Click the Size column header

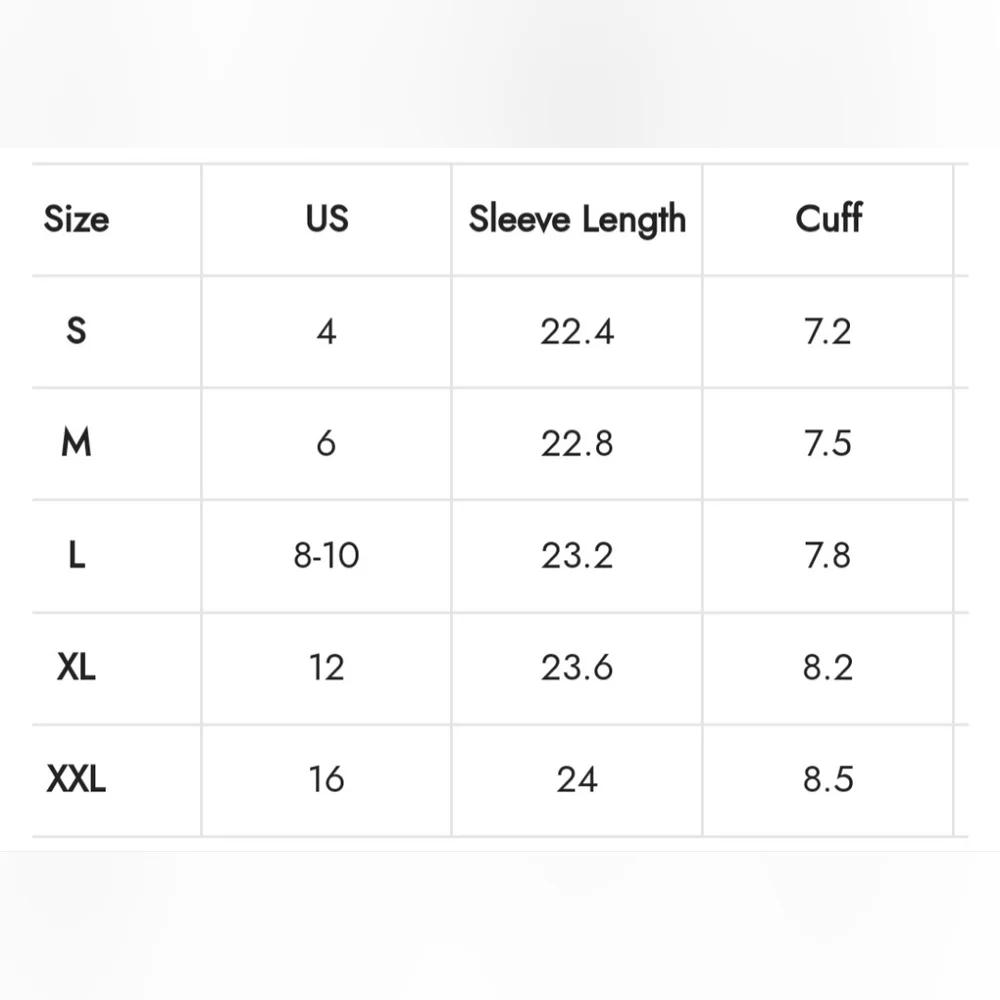pyautogui.click(x=77, y=219)
